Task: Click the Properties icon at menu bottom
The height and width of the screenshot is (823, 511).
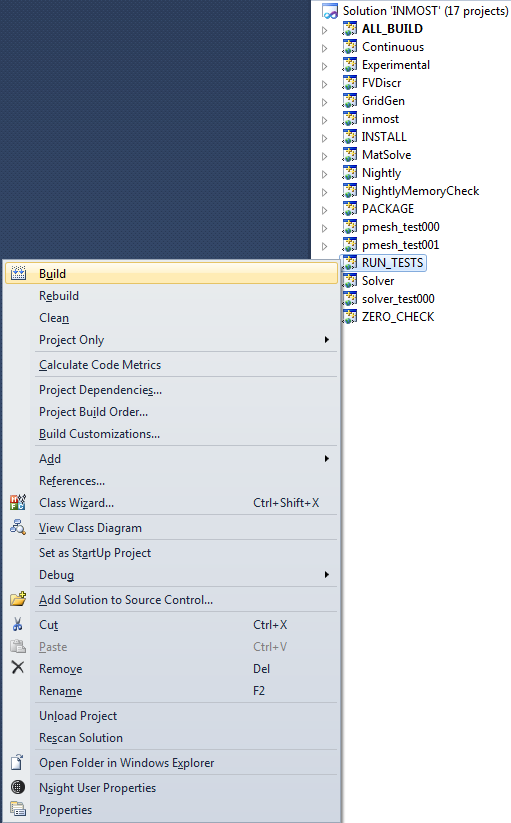Action: [x=18, y=809]
